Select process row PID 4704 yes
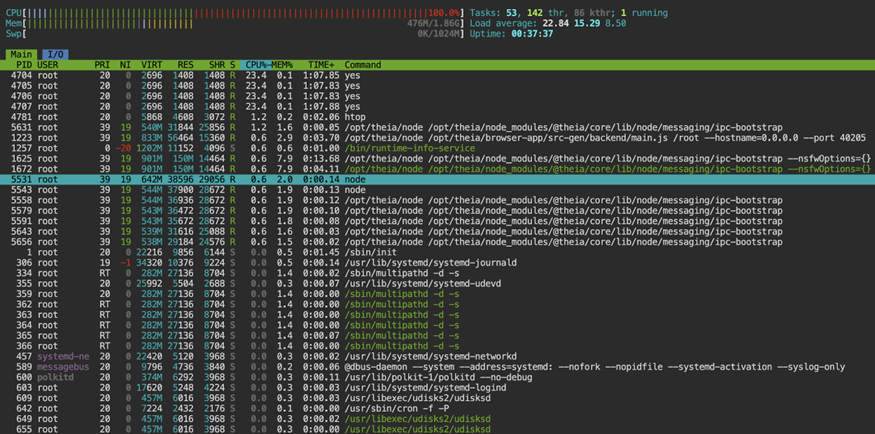Viewport: 875px width, 434px height. 438,75
